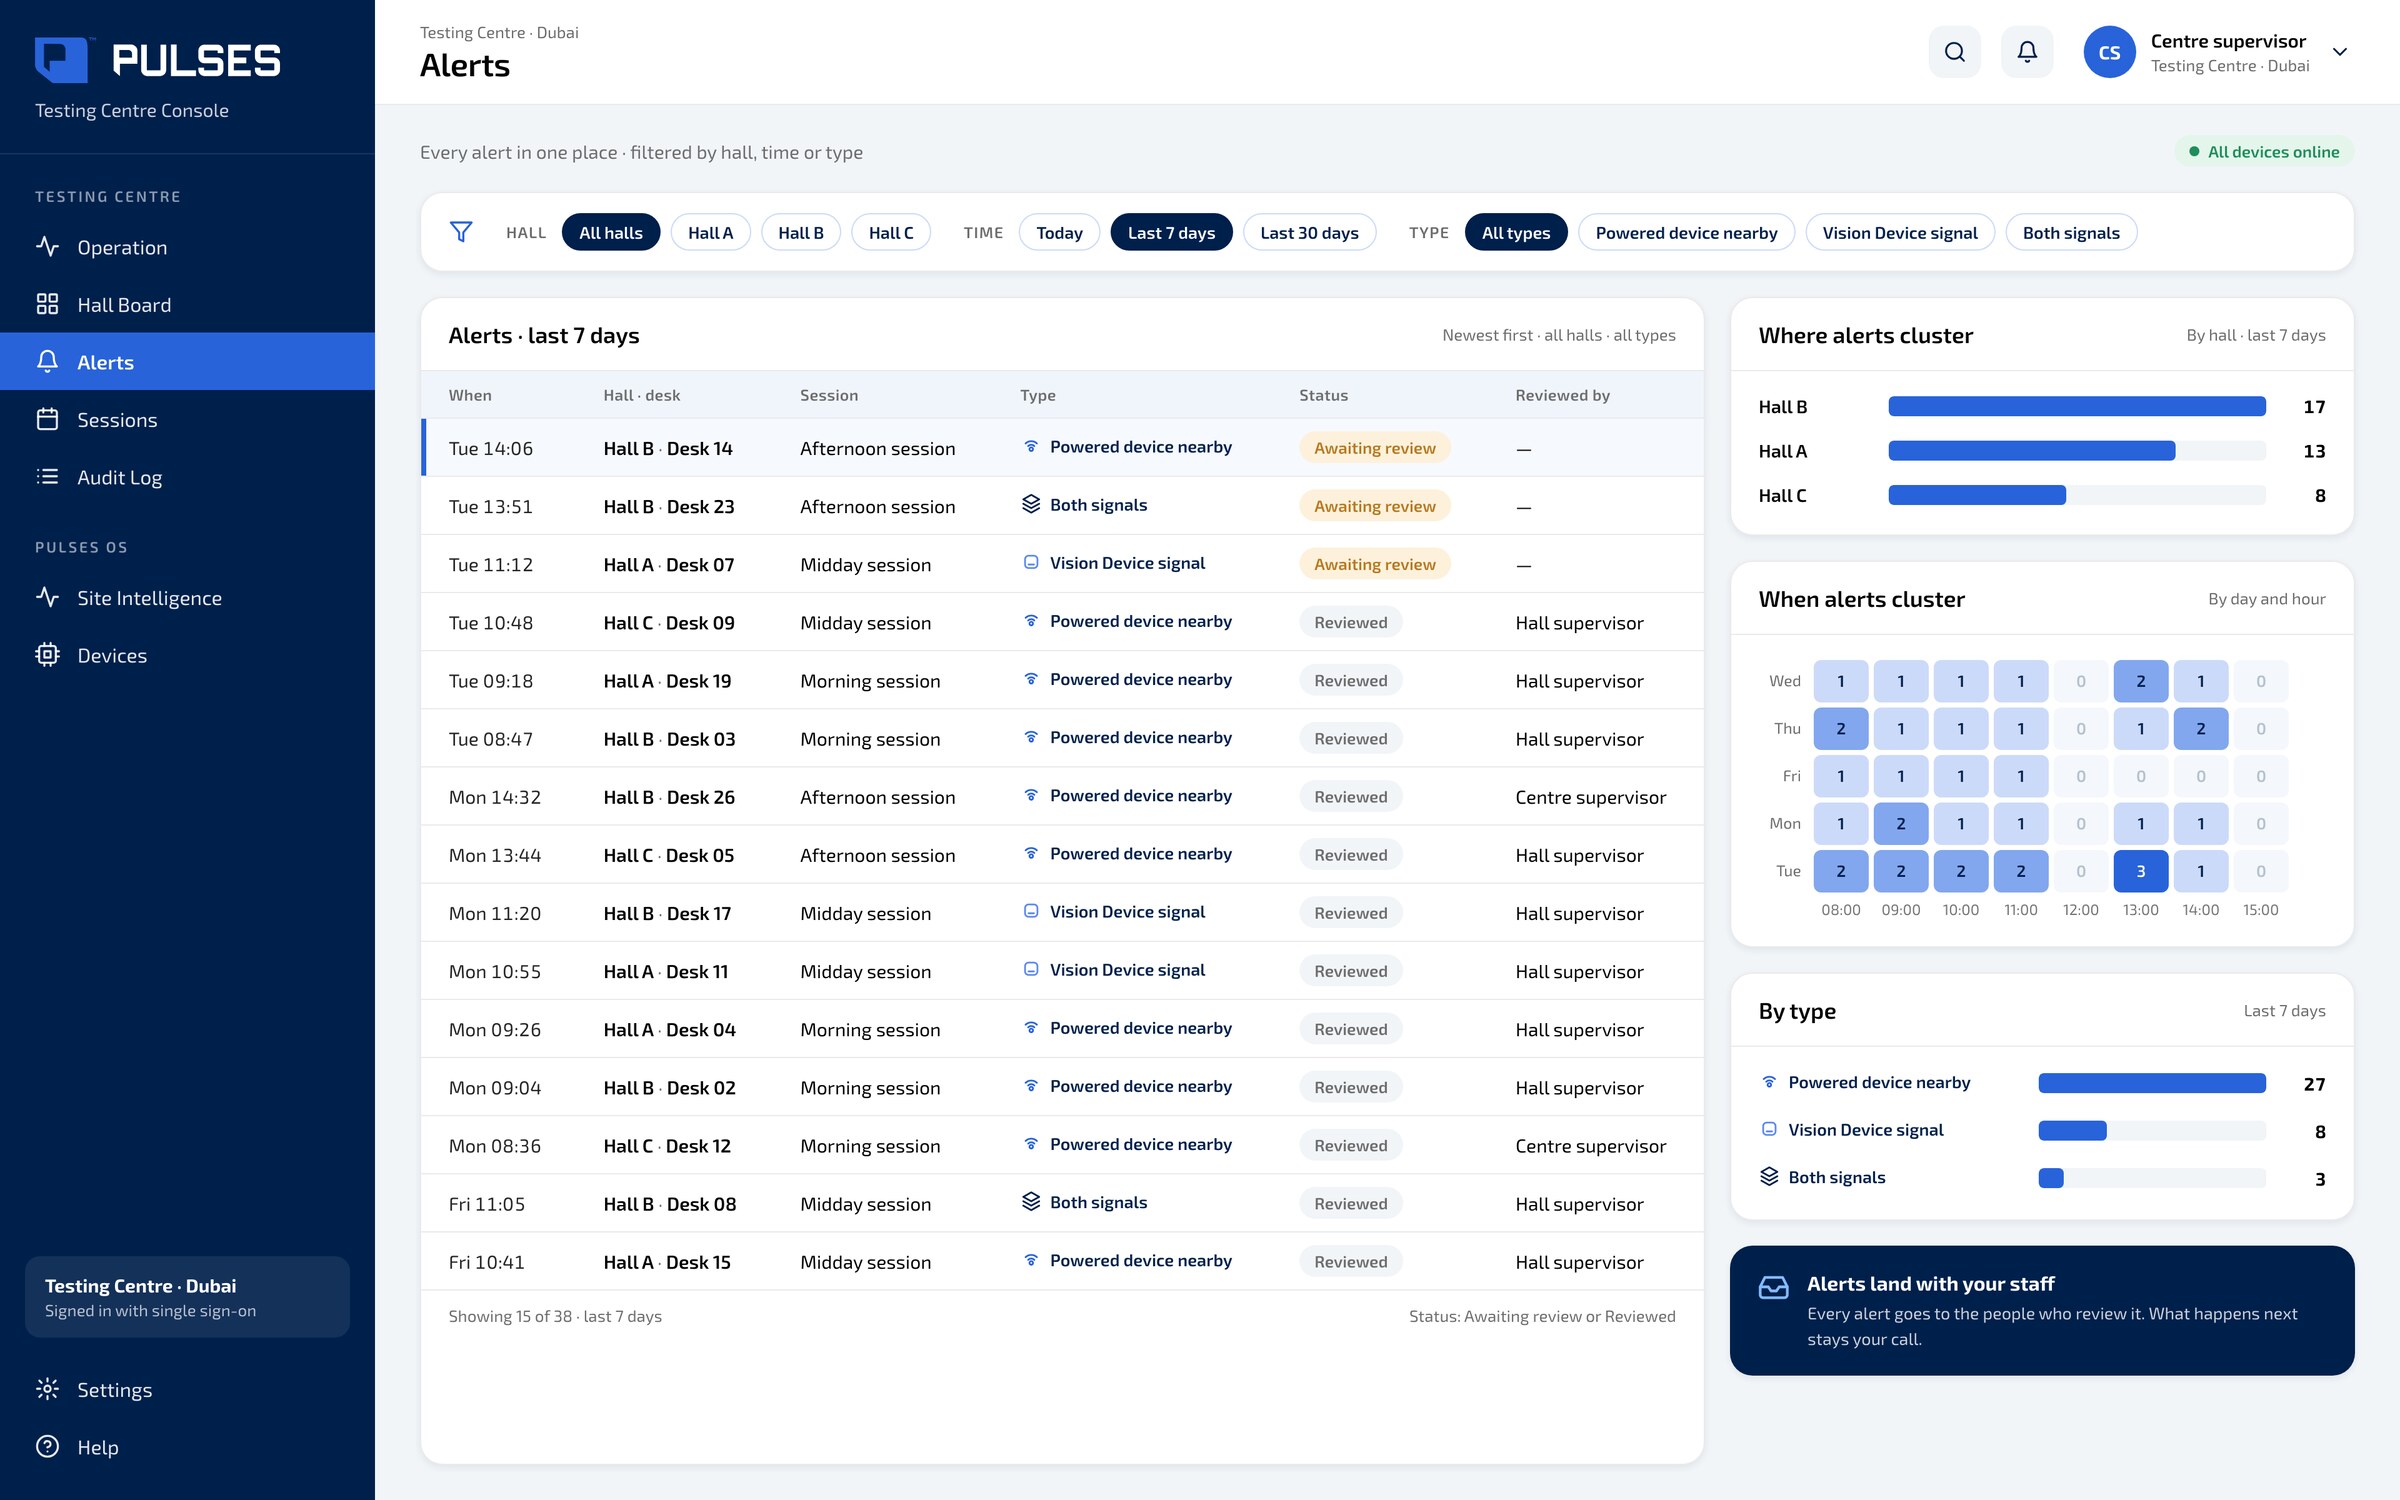This screenshot has height=1500, width=2400.
Task: Click the Testing Centre · Dubai sign-on card
Action: pyautogui.click(x=187, y=1297)
